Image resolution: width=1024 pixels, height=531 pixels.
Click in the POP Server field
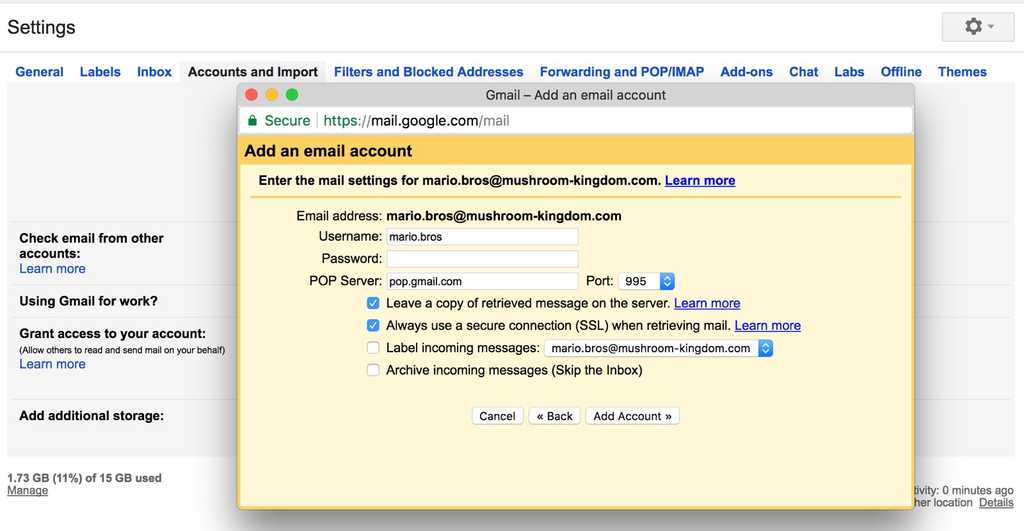pos(482,281)
